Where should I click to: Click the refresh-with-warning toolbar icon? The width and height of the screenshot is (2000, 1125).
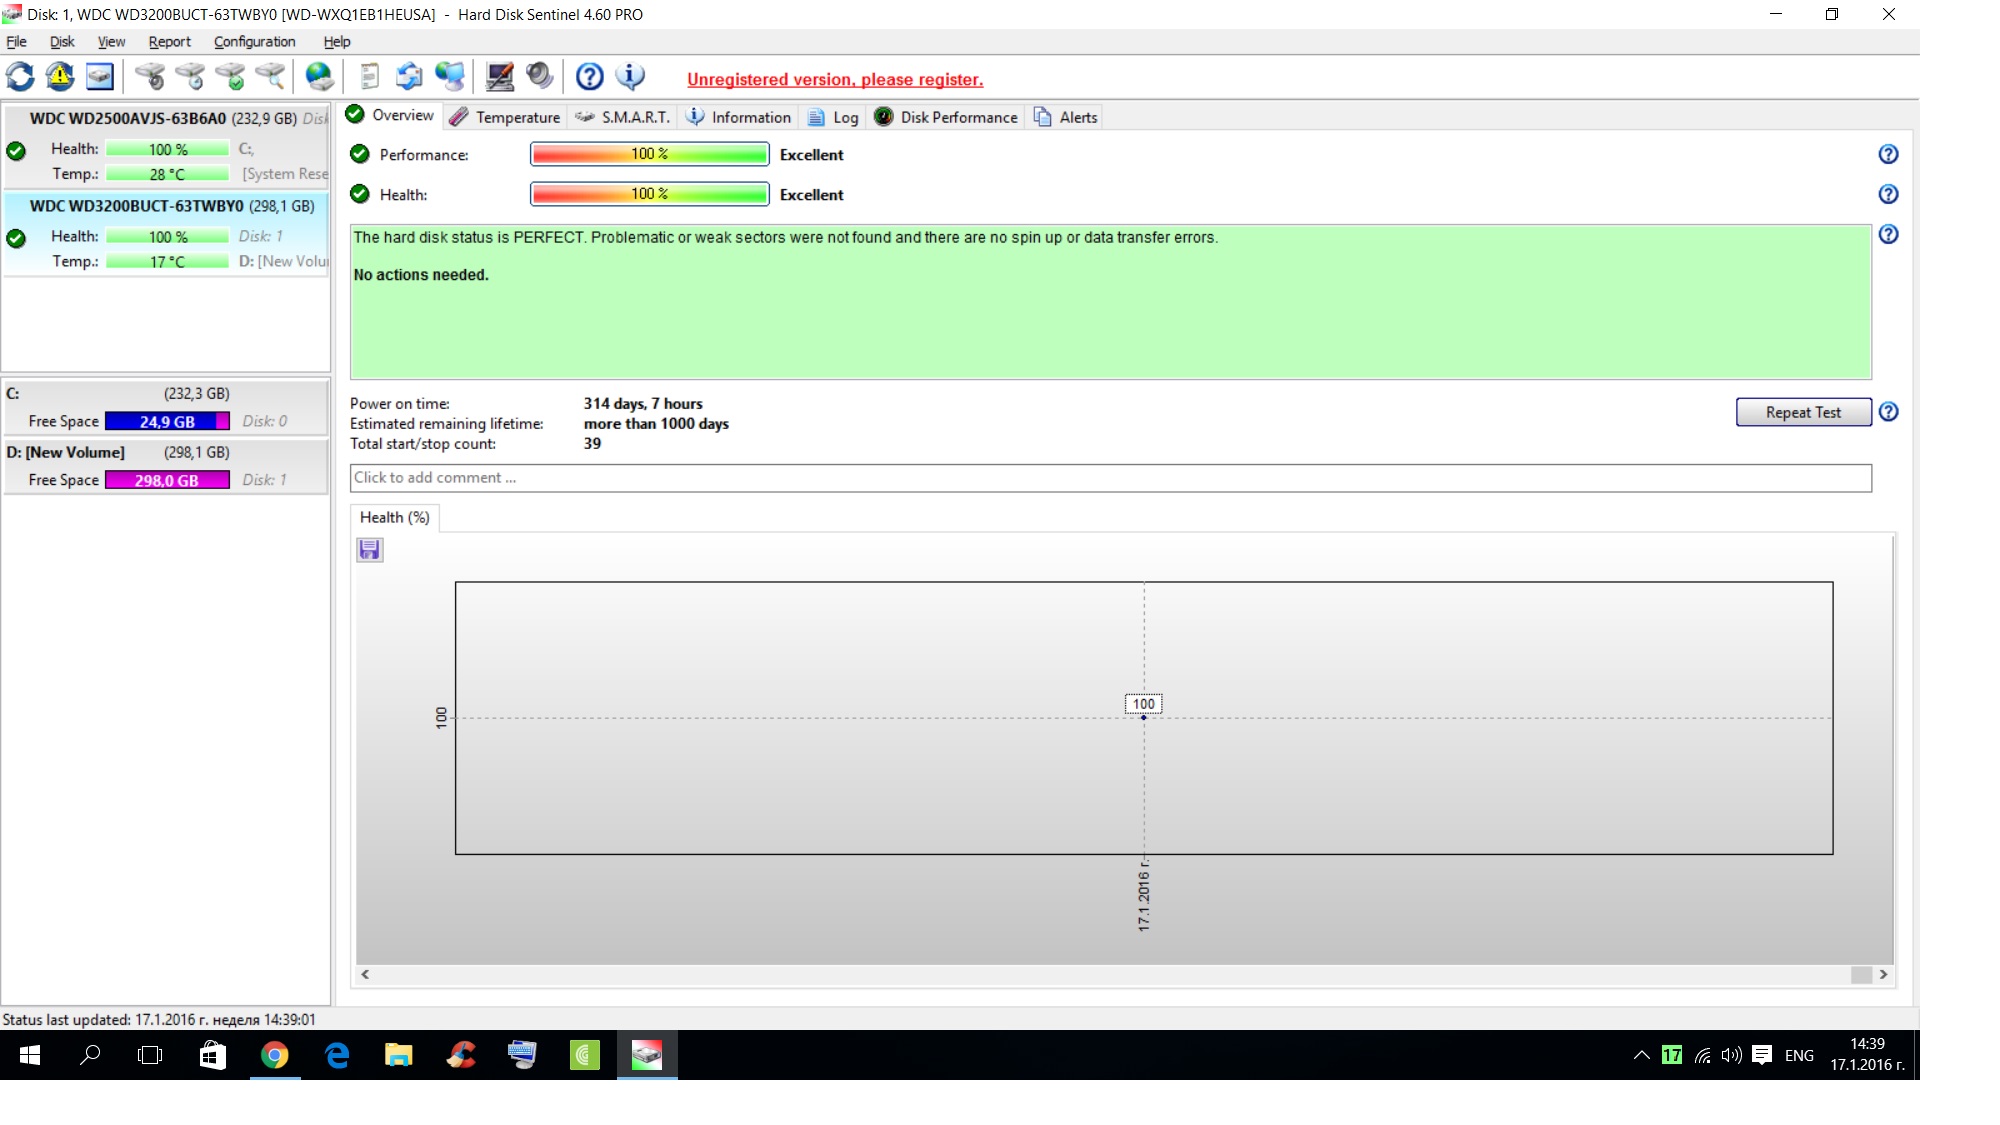pos(60,77)
